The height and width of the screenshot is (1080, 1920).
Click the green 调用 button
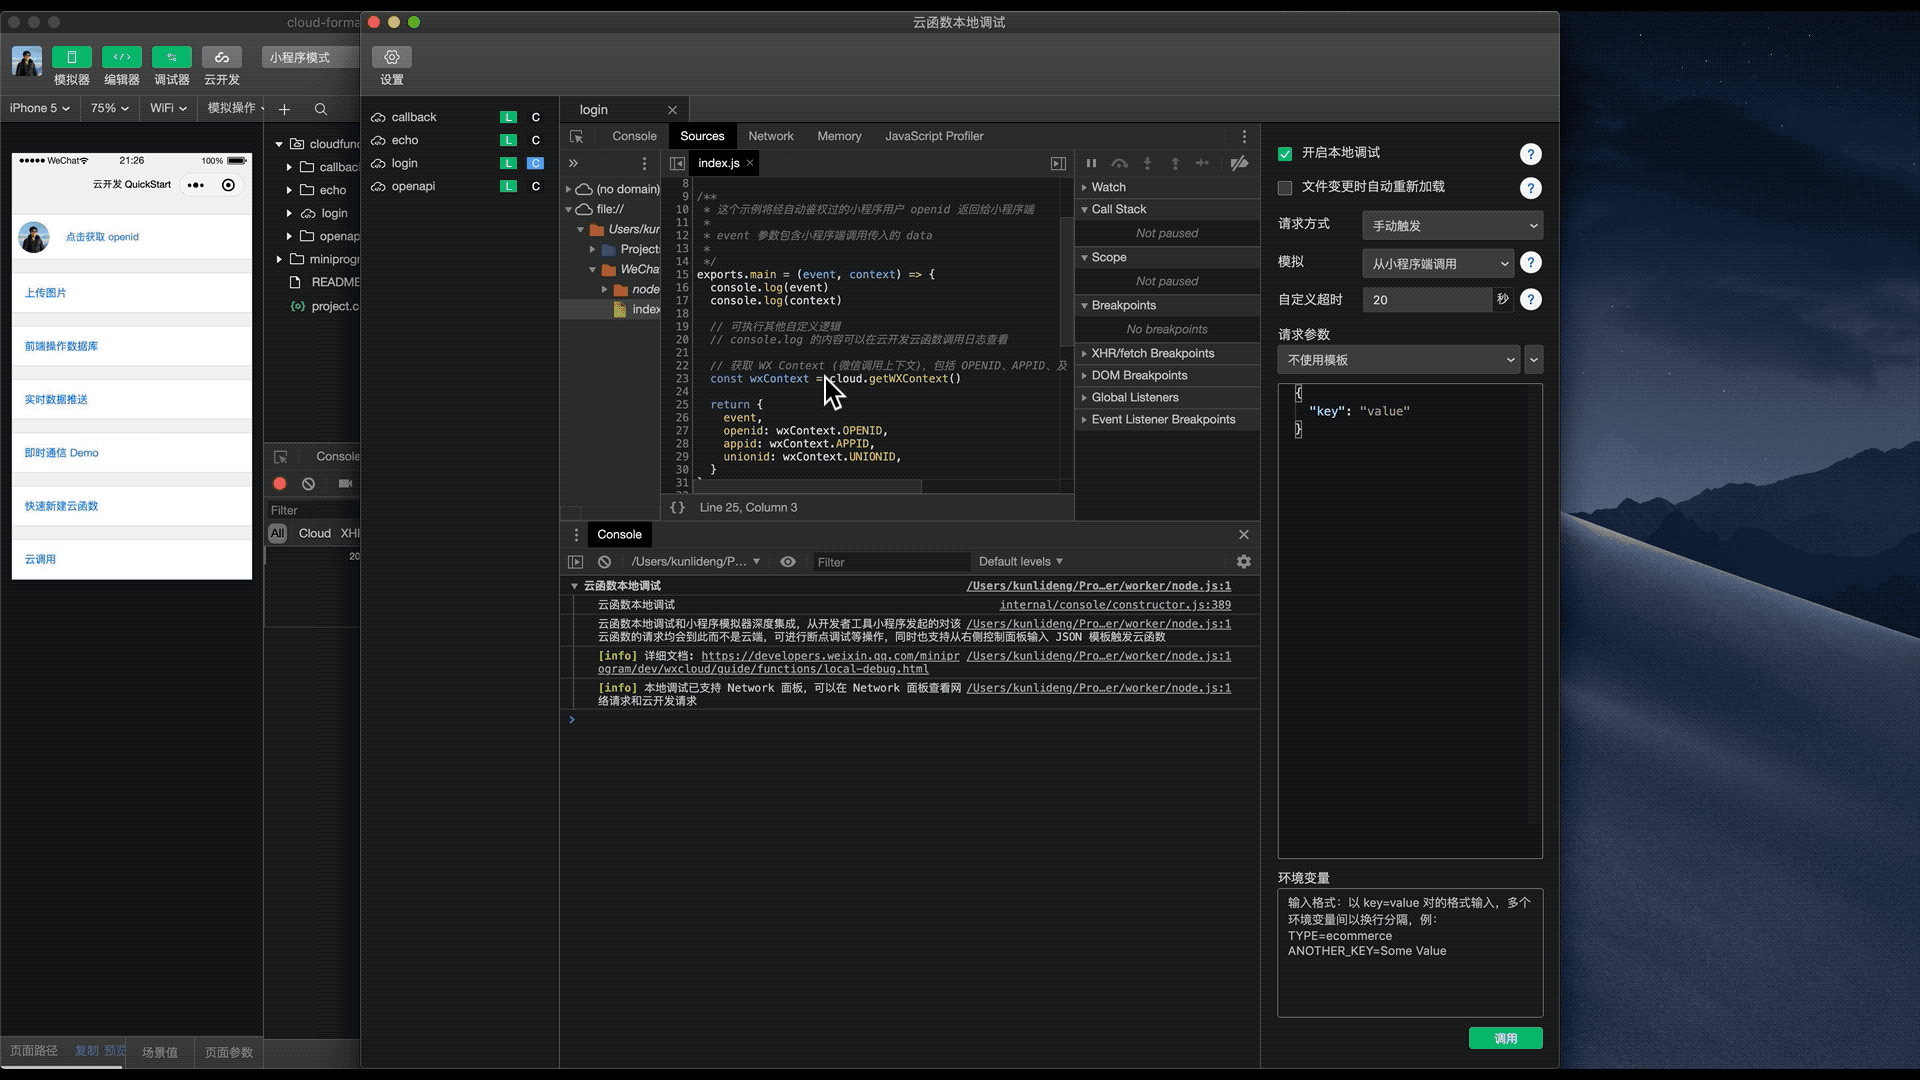pyautogui.click(x=1505, y=1038)
